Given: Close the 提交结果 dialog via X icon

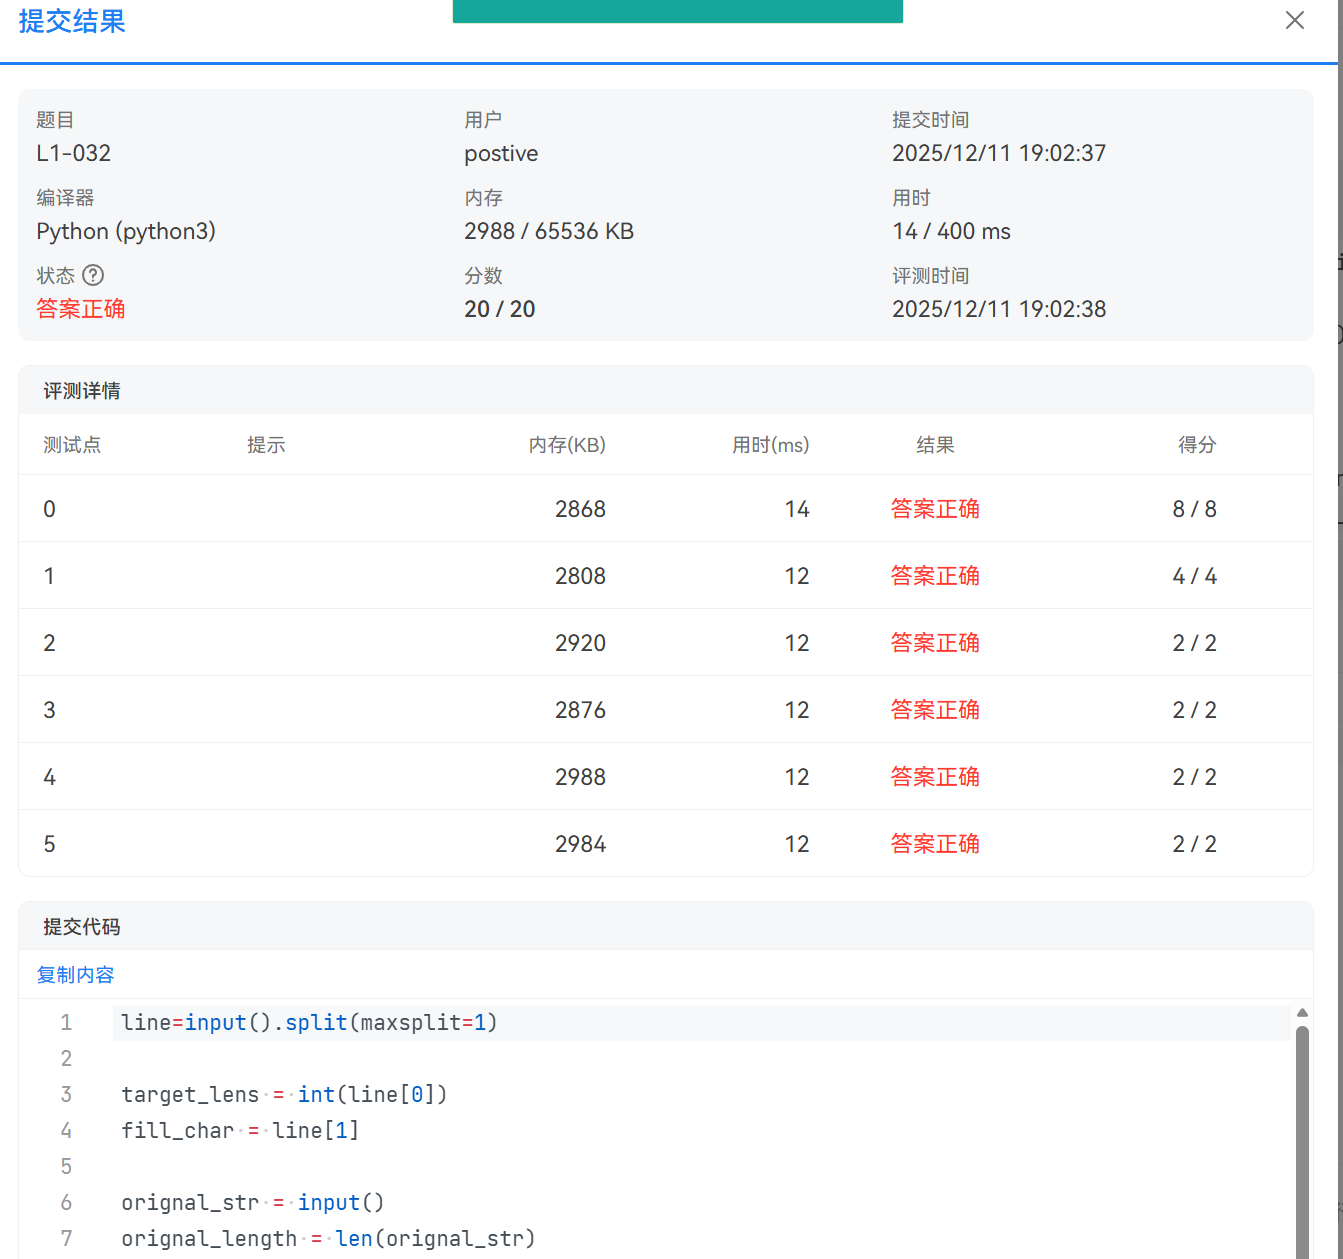Looking at the screenshot, I should 1294,20.
